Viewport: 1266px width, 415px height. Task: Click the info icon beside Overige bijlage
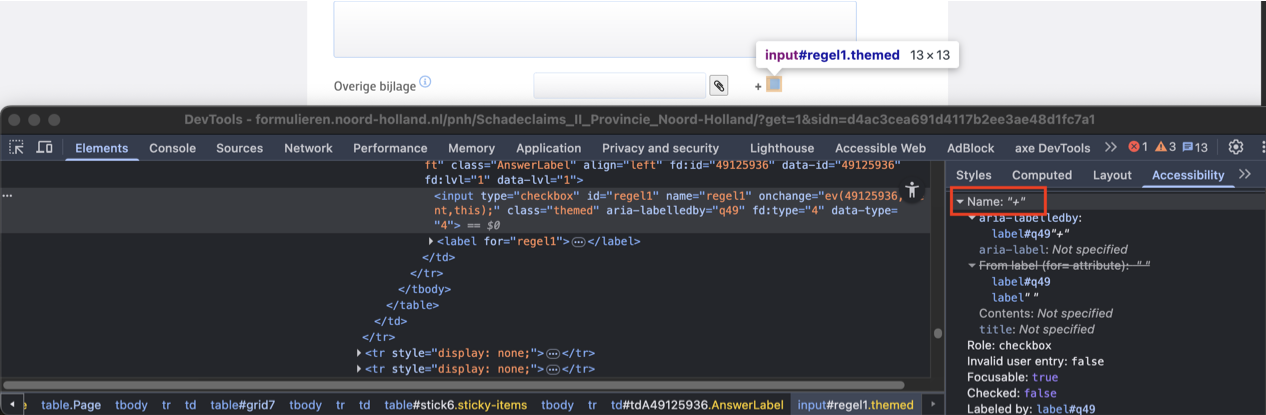425,82
